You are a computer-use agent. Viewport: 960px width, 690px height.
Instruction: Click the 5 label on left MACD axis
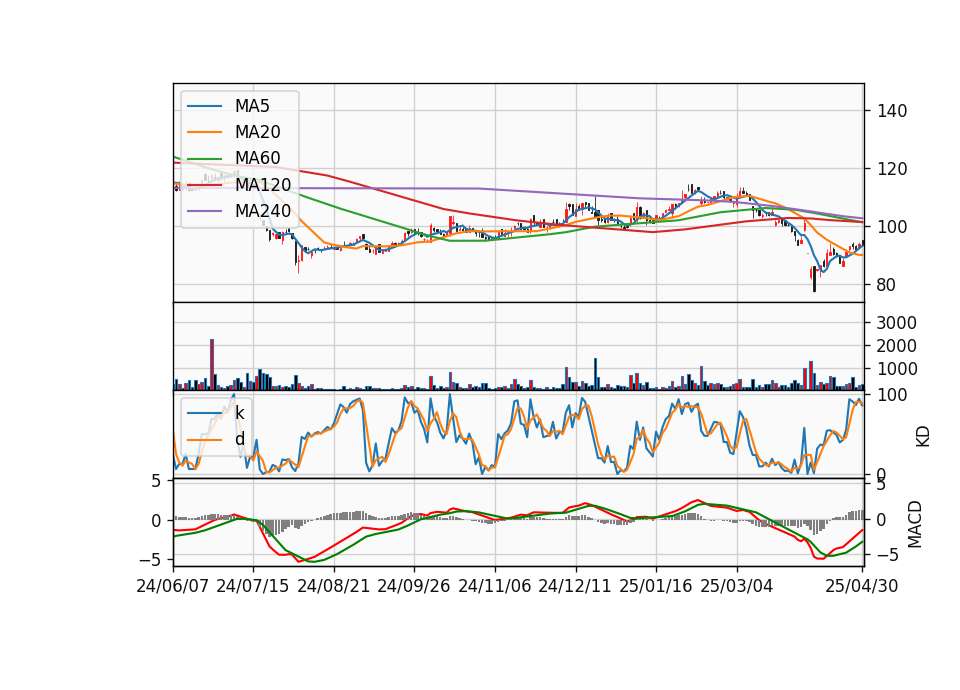tap(156, 482)
